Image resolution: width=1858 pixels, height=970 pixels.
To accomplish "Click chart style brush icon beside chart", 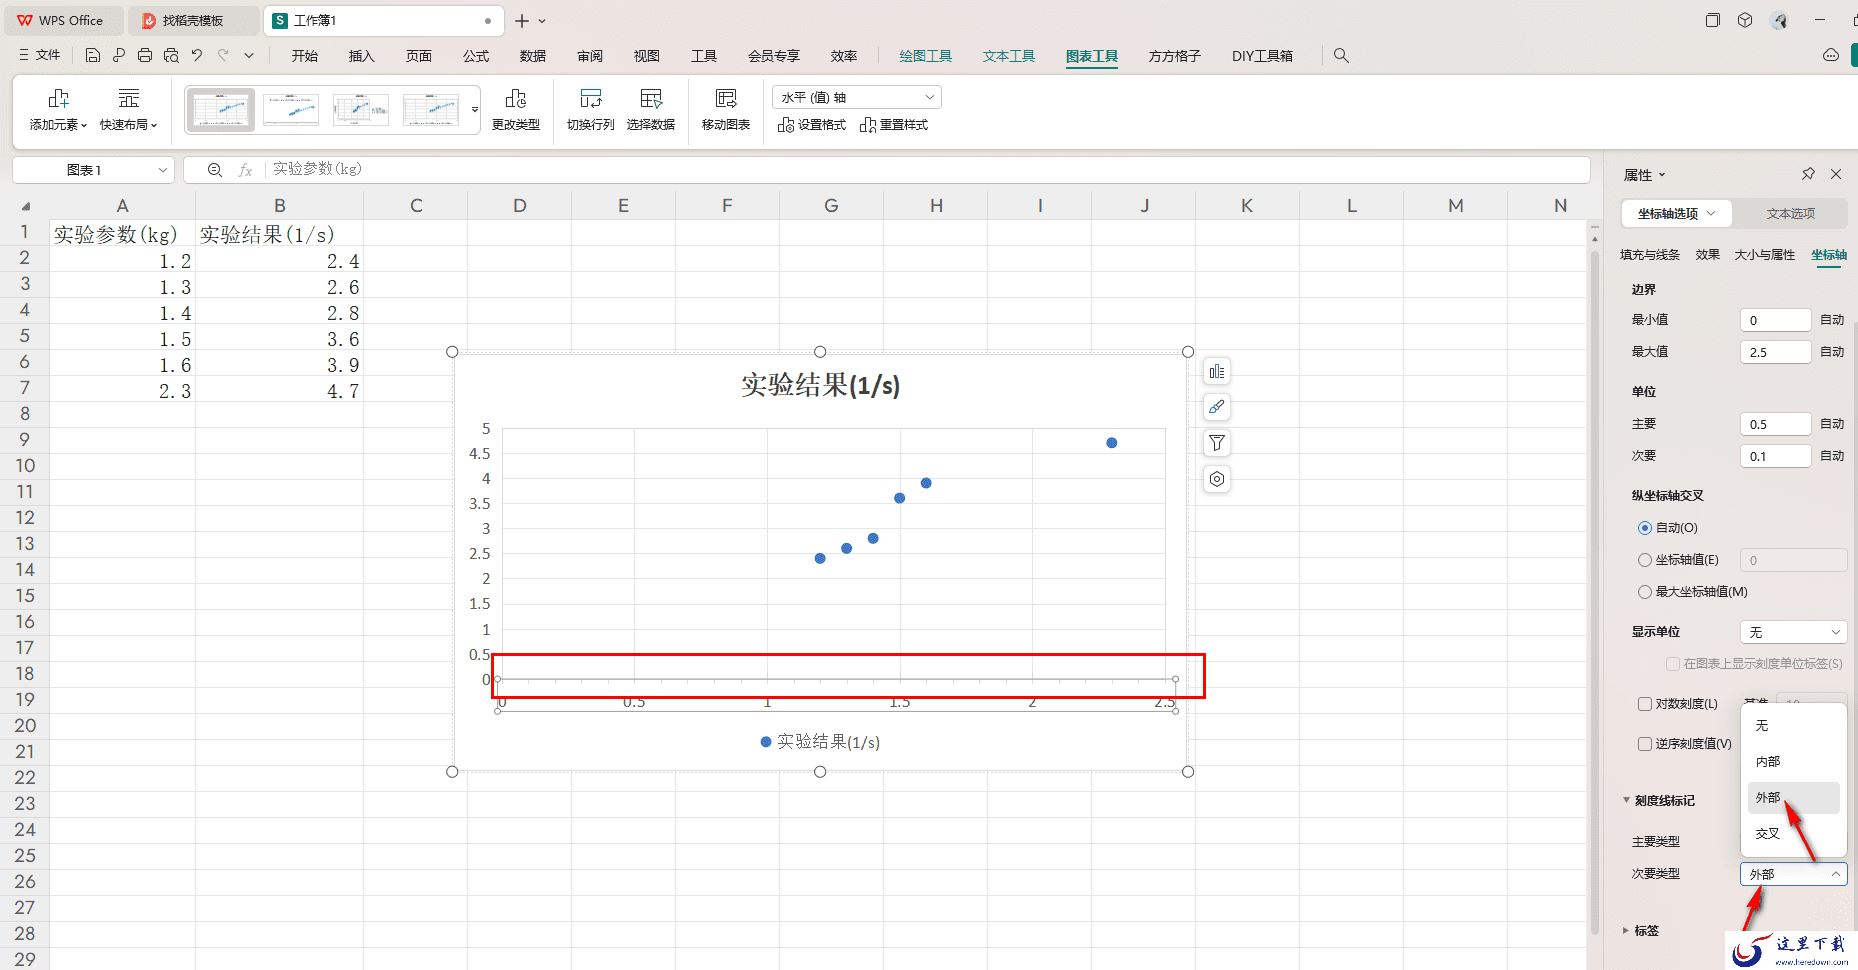I will pyautogui.click(x=1217, y=407).
